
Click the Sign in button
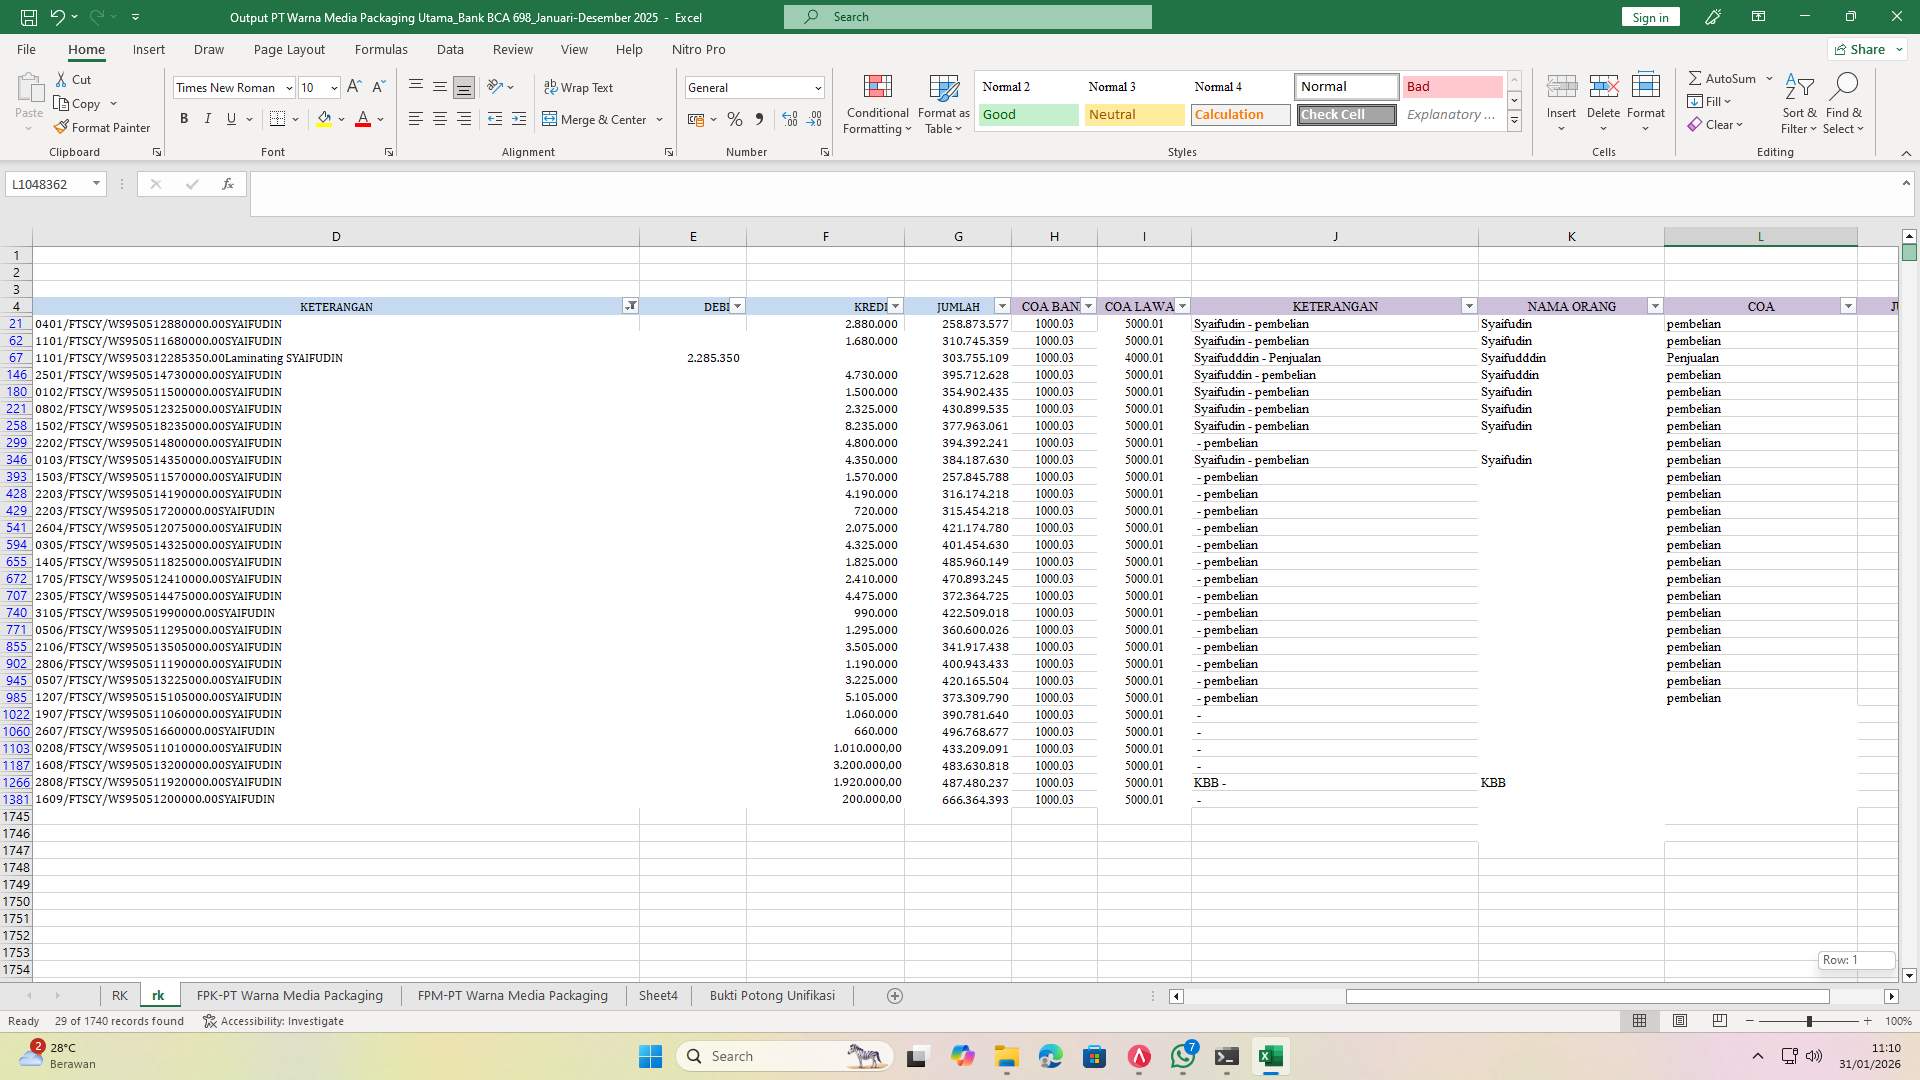1649,17
